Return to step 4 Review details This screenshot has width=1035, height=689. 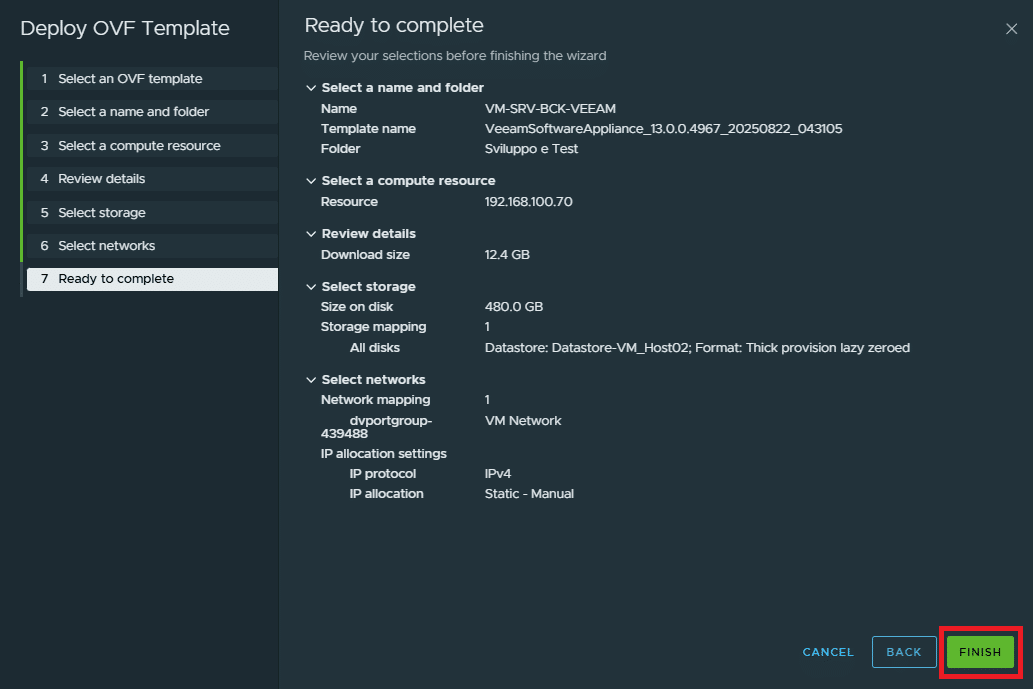pos(101,179)
